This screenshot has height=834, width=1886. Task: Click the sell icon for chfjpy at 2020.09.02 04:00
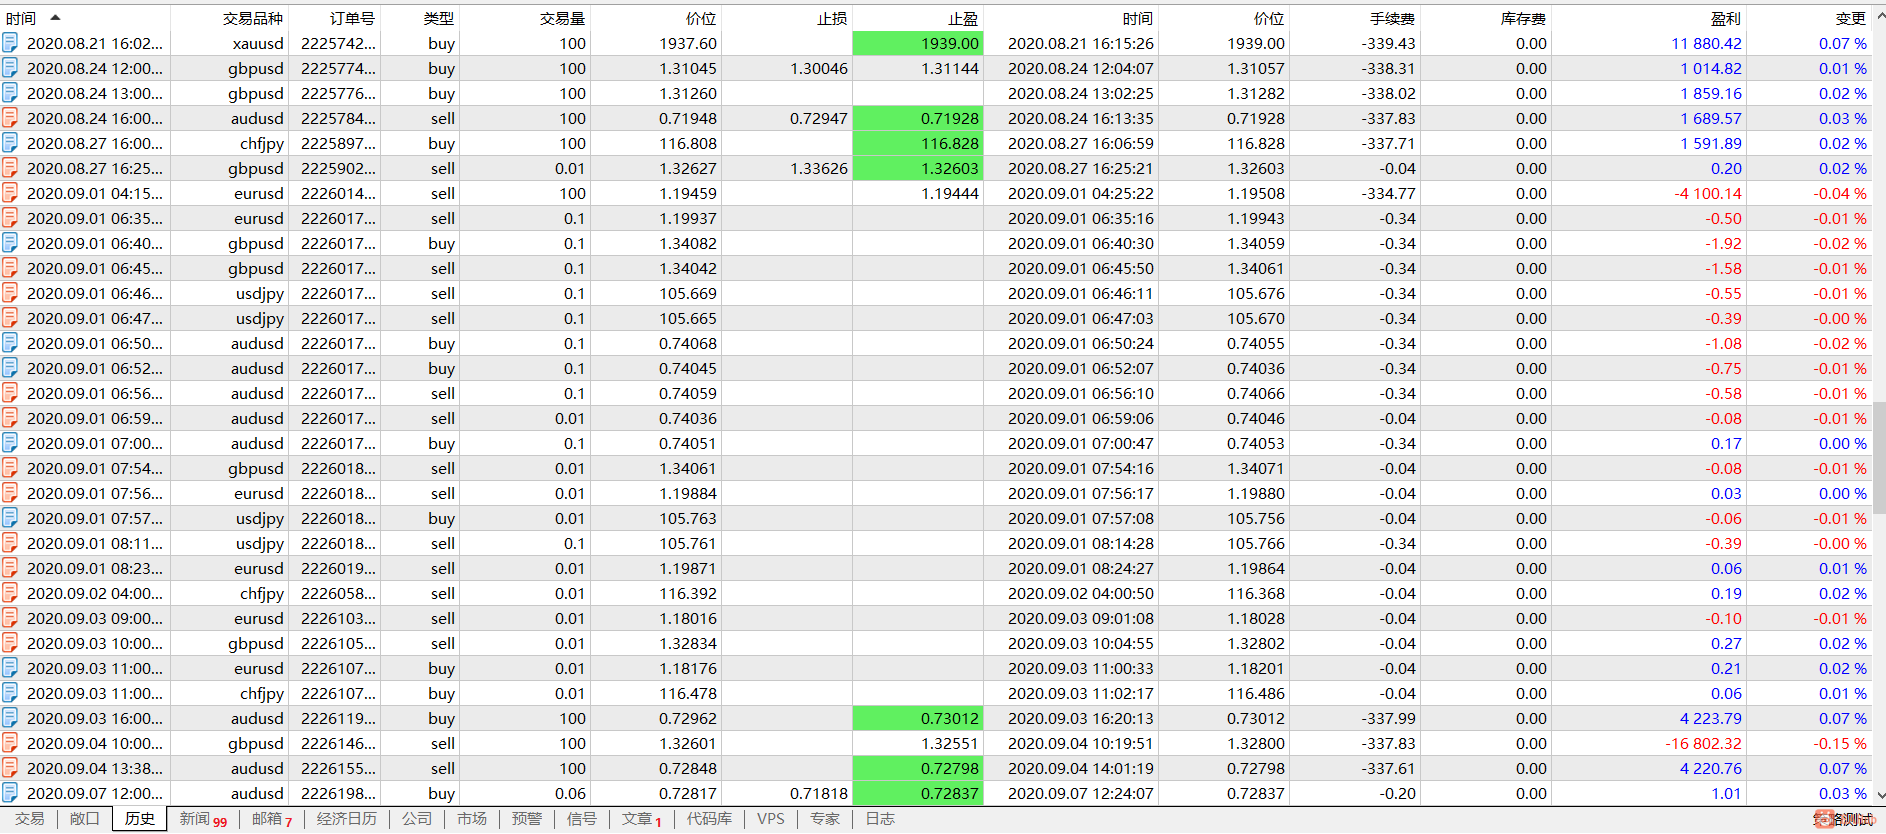click(10, 593)
